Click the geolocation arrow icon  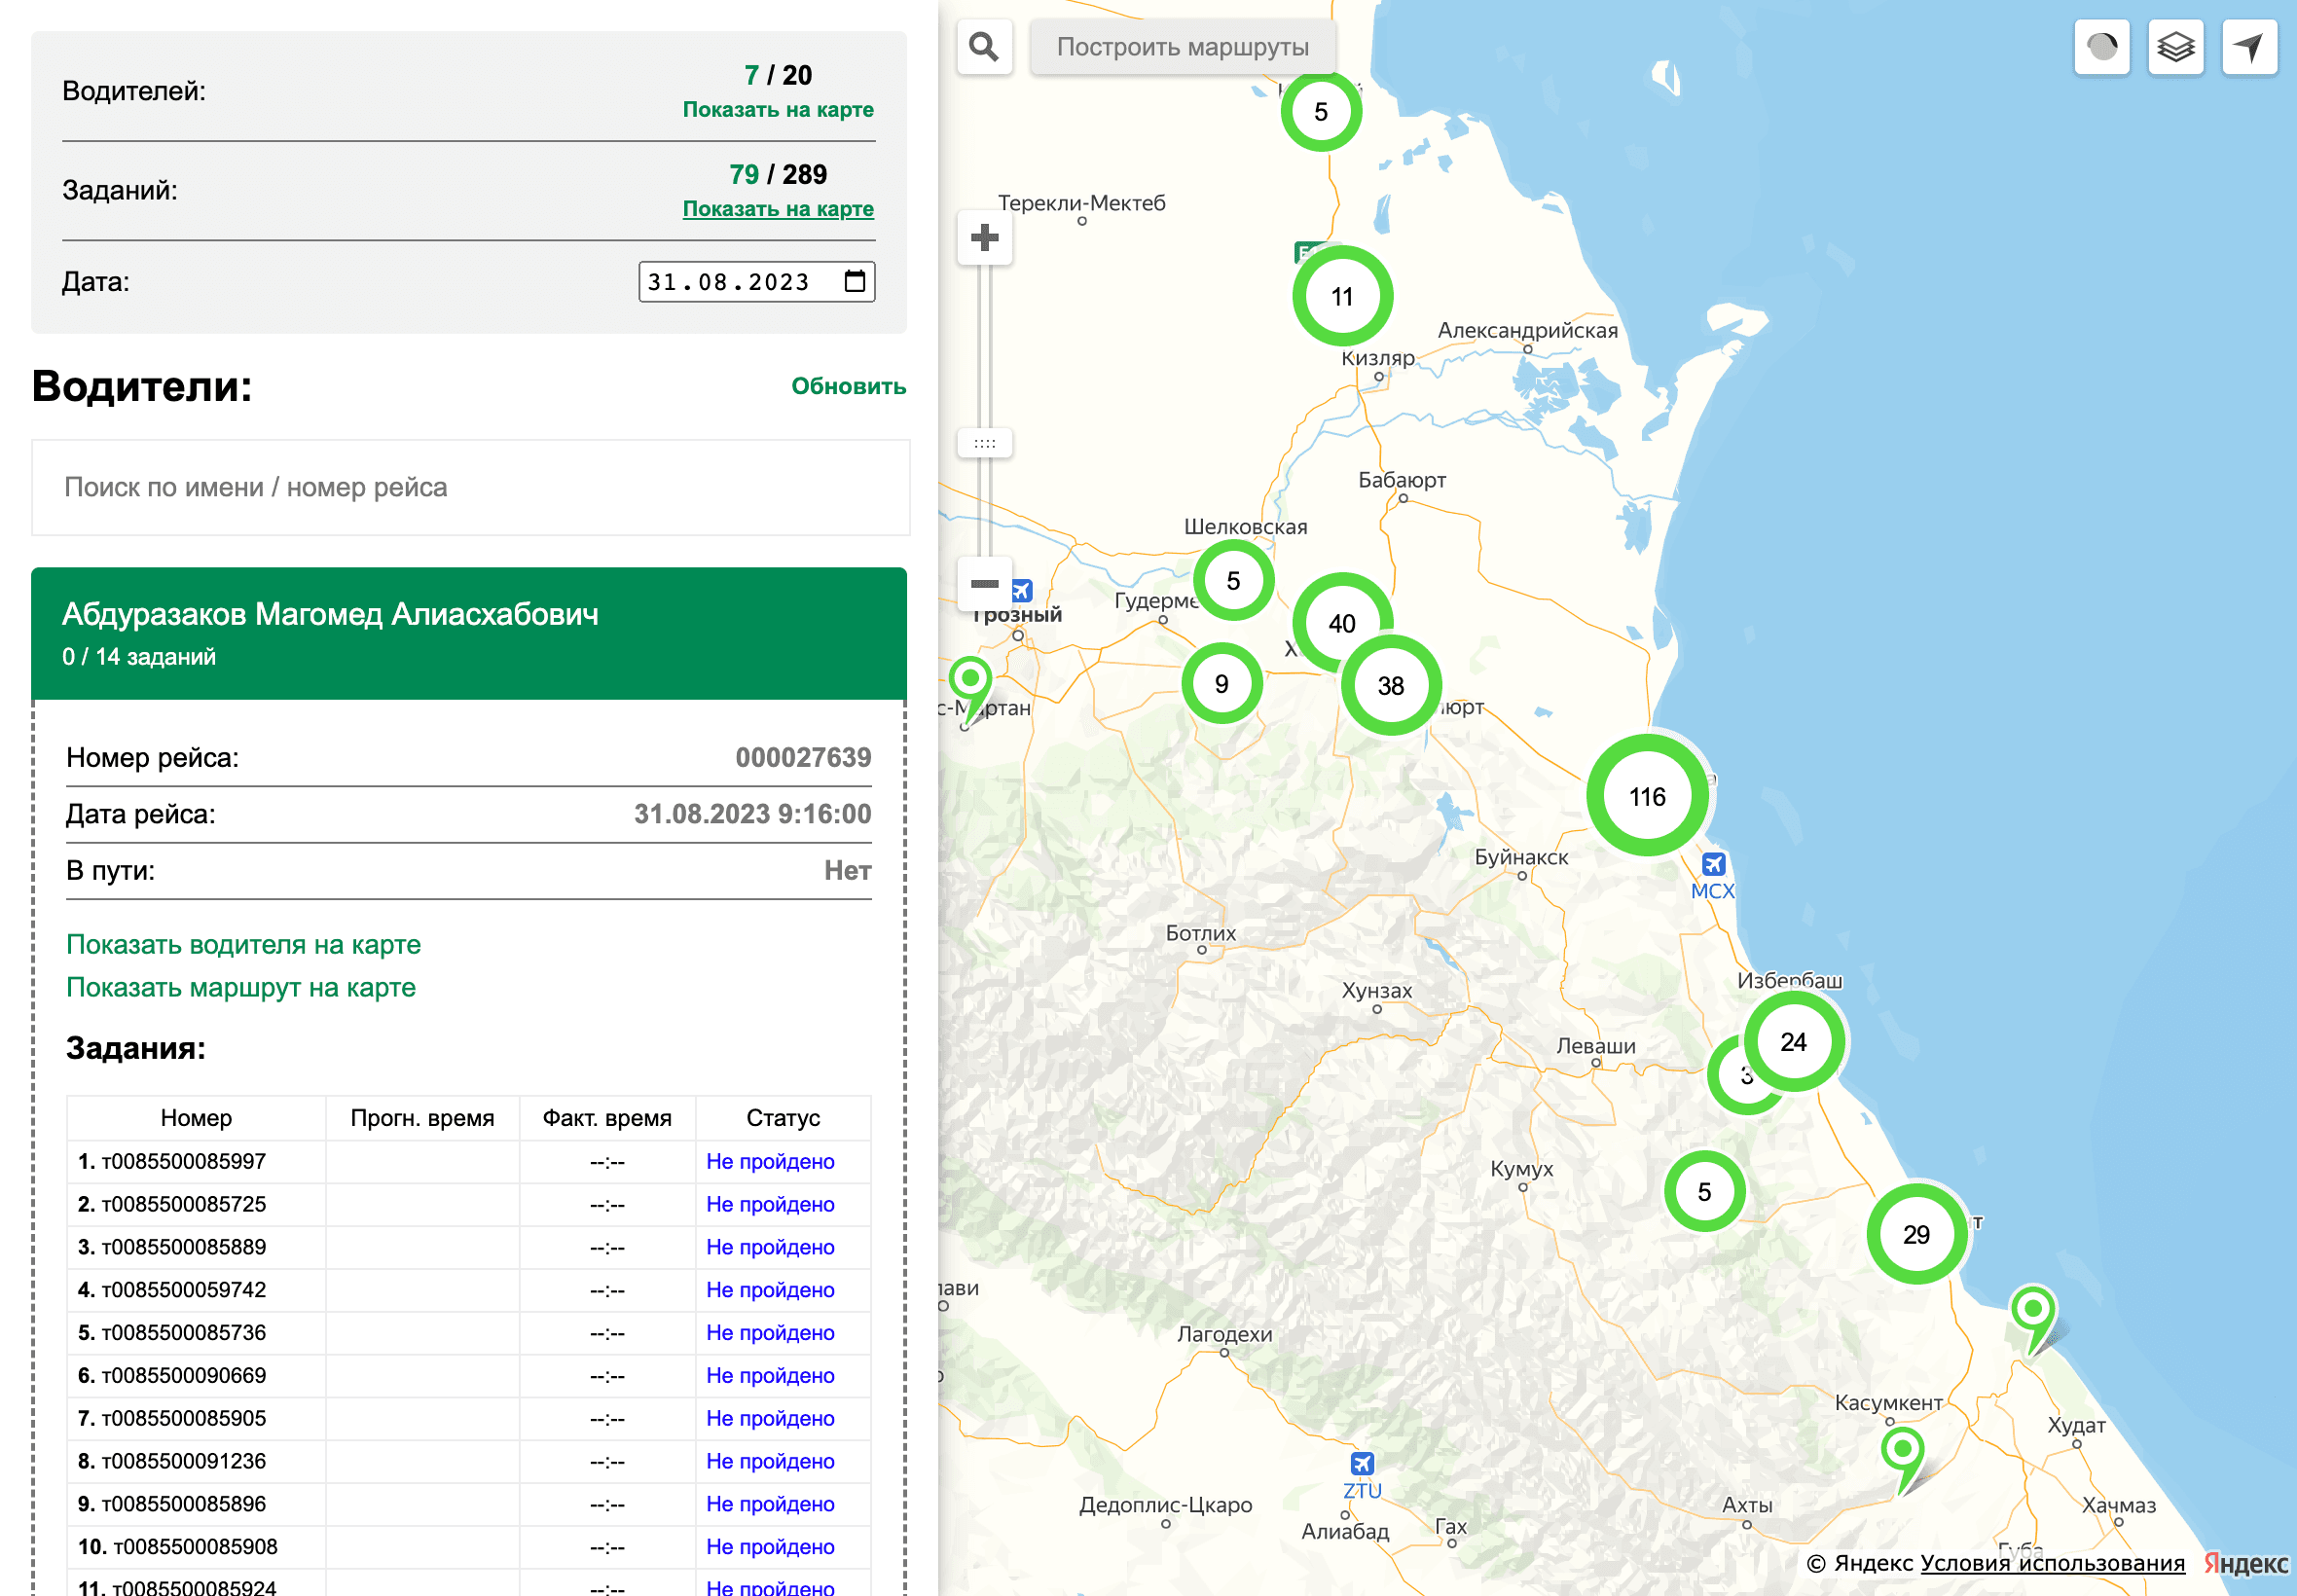[x=2250, y=46]
